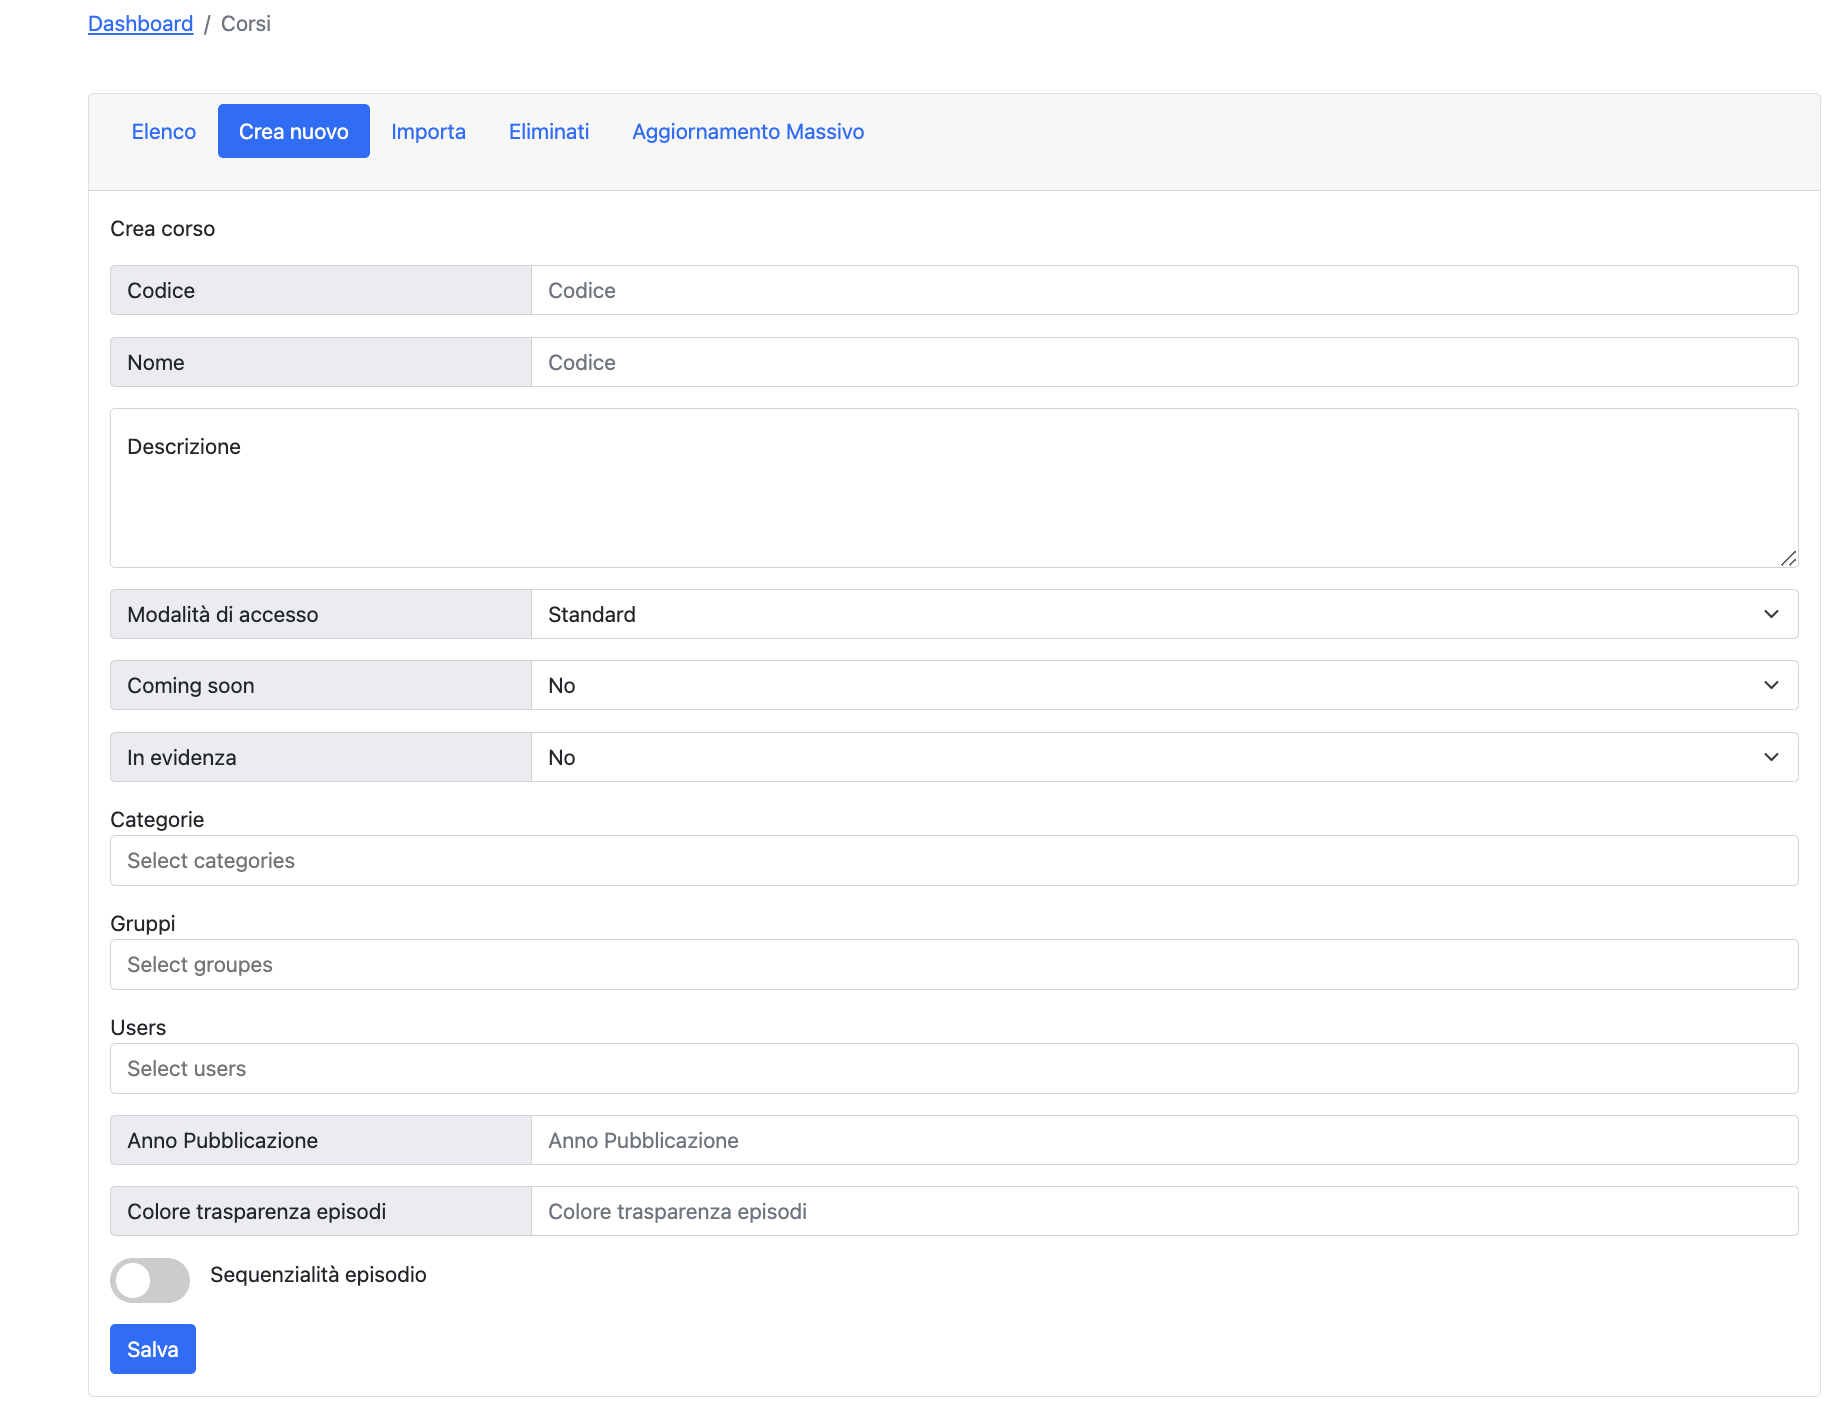Click into the Codice input field
Viewport: 1842px width, 1420px height.
click(x=1163, y=290)
